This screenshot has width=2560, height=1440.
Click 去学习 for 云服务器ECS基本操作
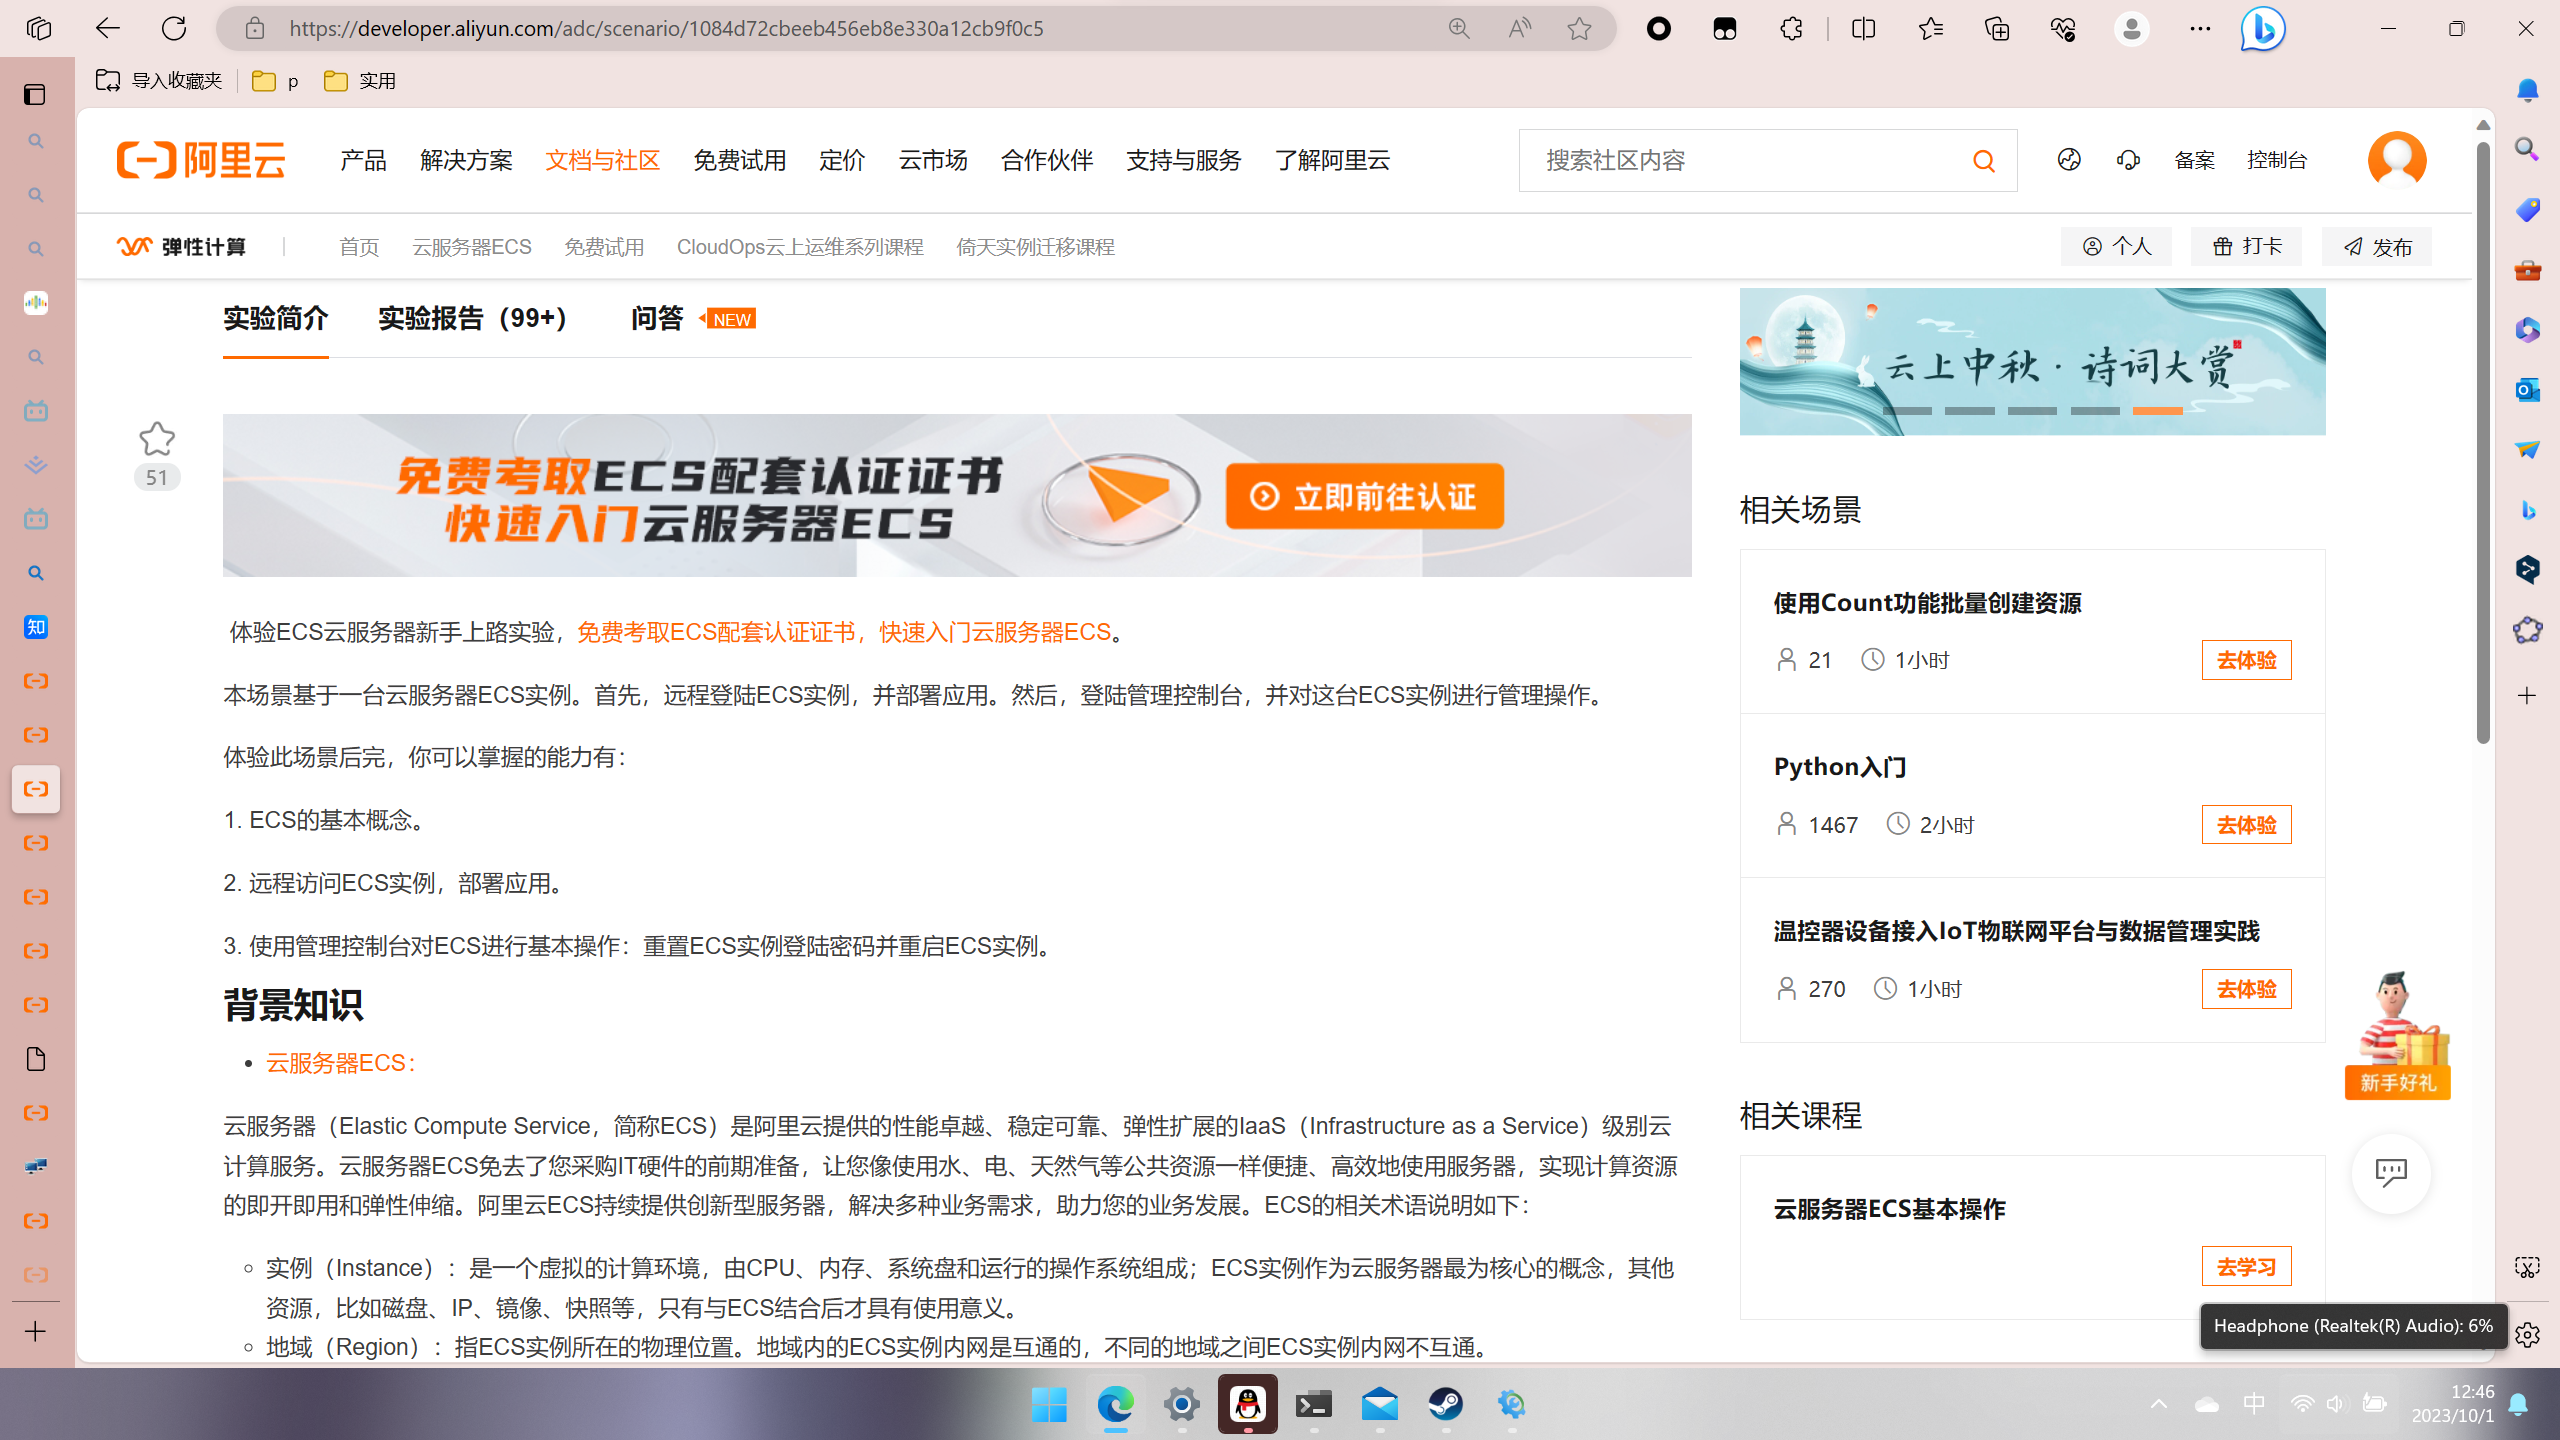pyautogui.click(x=2246, y=1267)
